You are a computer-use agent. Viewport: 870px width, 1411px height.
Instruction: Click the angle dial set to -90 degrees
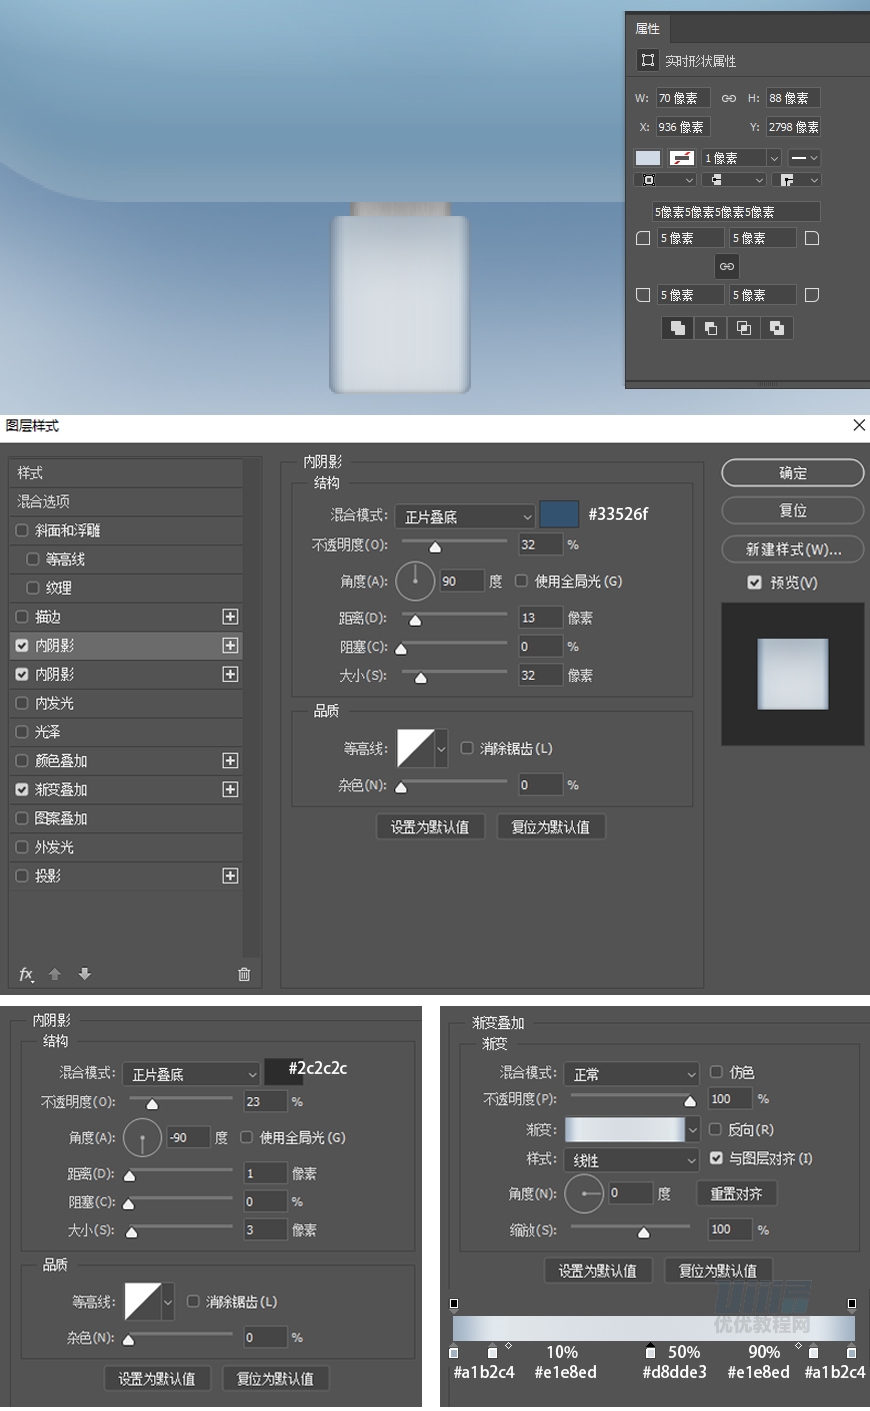(x=142, y=1138)
